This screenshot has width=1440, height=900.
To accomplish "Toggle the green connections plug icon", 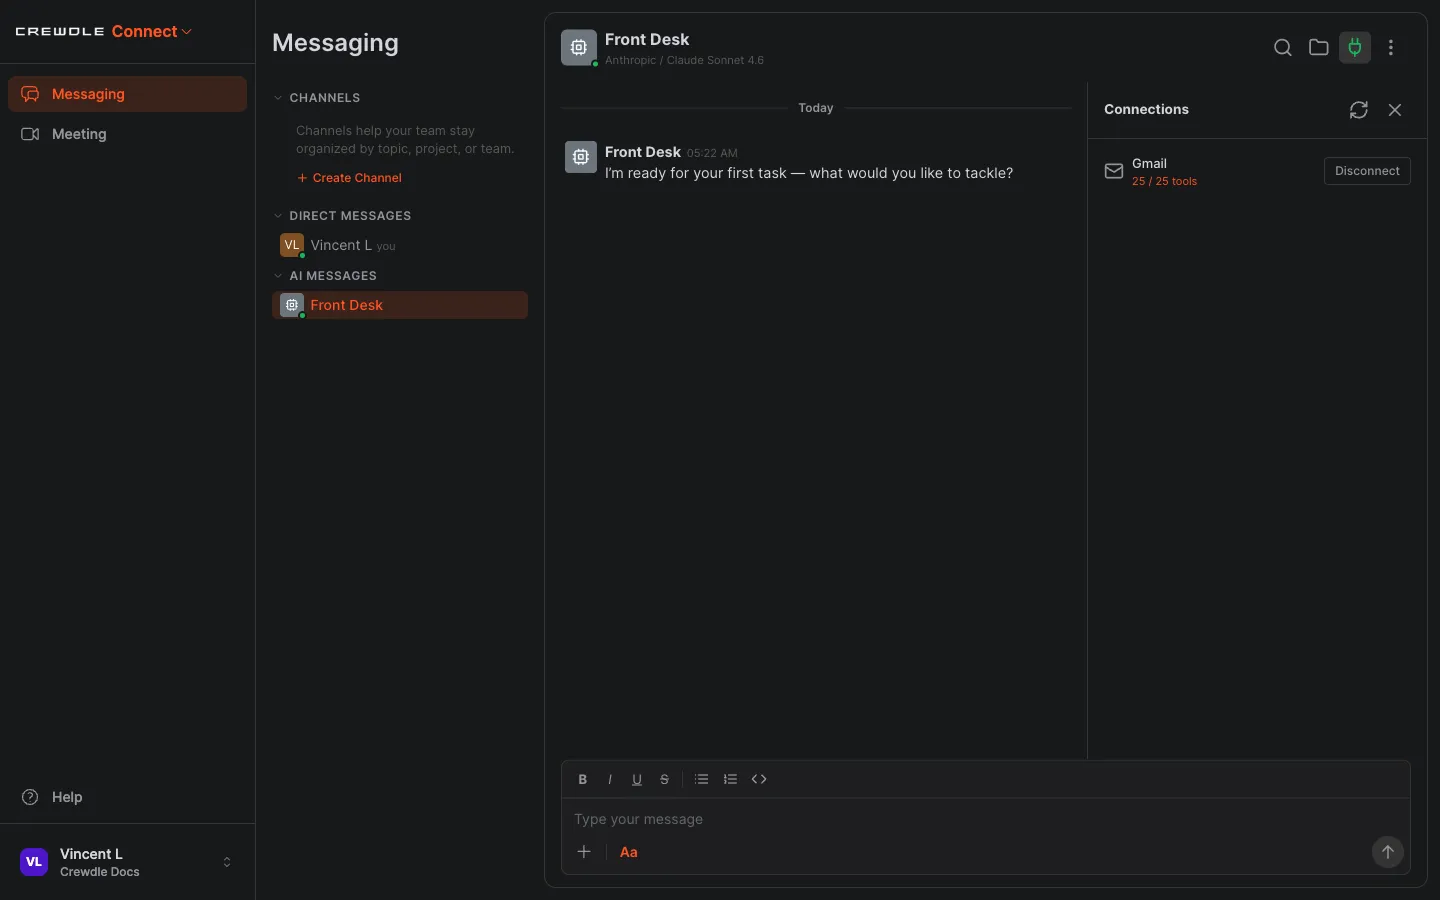I will pos(1355,47).
